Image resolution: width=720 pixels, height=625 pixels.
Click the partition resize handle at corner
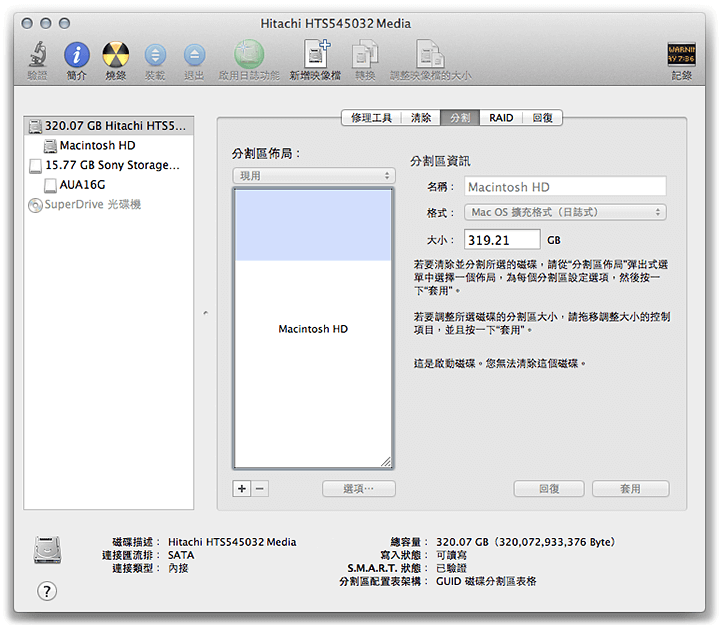[x=386, y=462]
